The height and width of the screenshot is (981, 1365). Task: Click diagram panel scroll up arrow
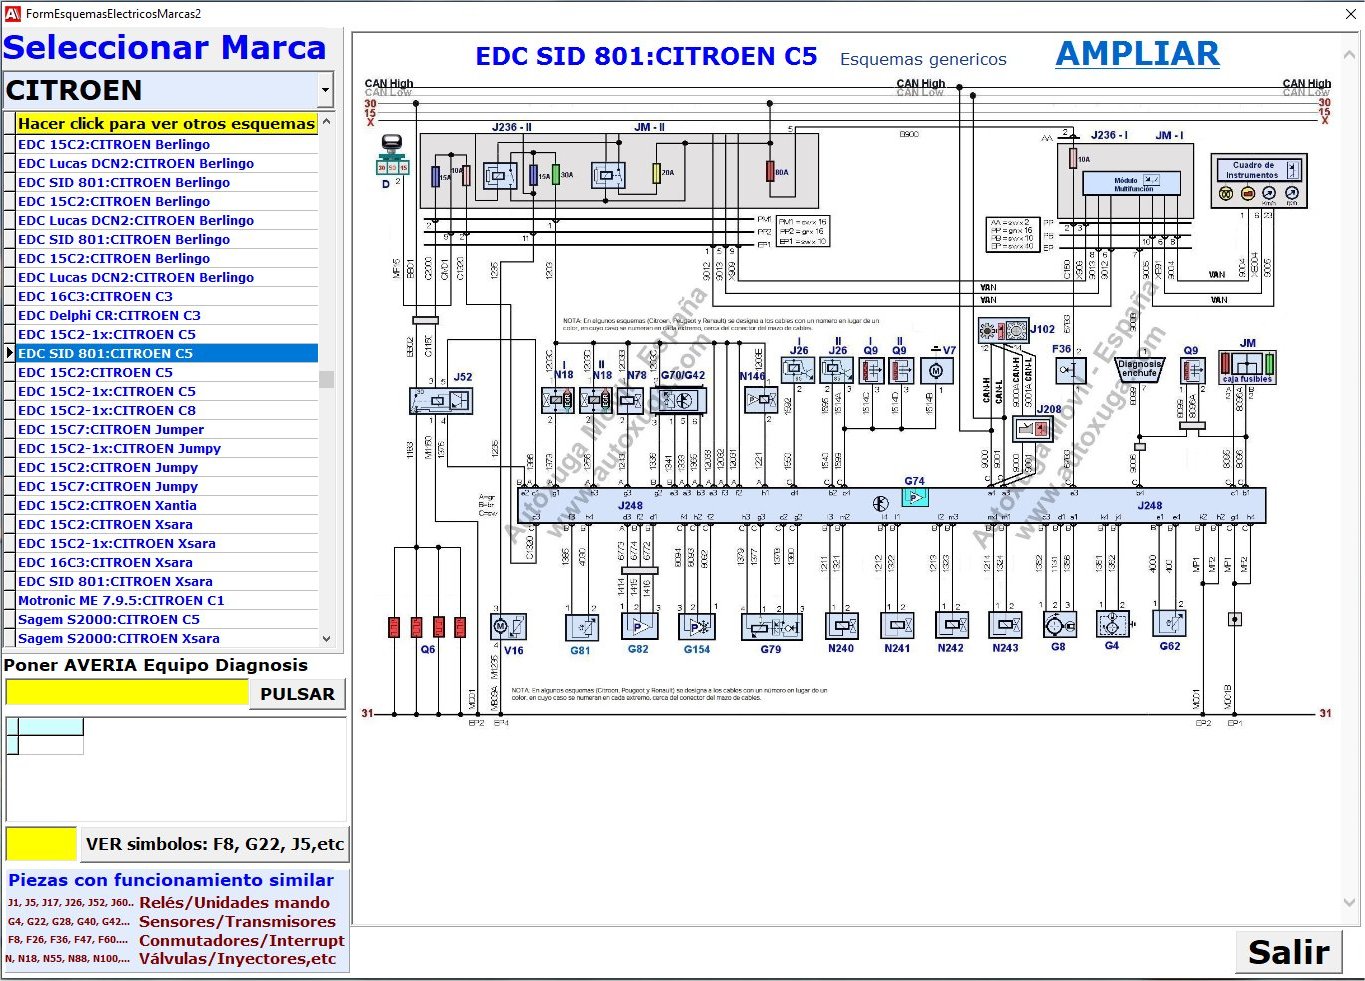click(1350, 56)
